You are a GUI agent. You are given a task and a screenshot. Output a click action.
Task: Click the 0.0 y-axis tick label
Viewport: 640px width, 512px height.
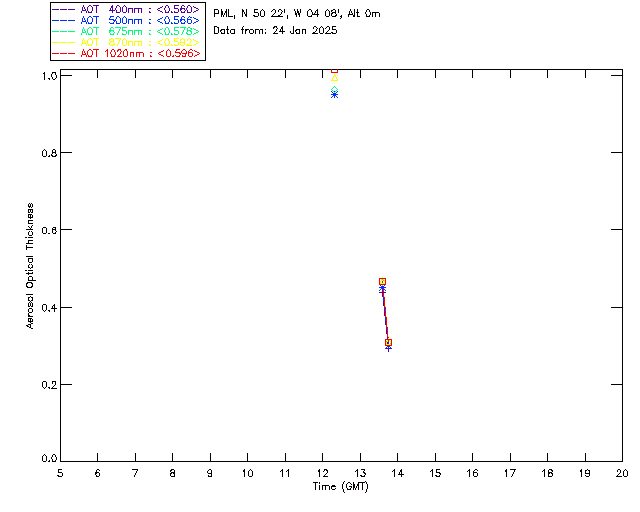49,459
